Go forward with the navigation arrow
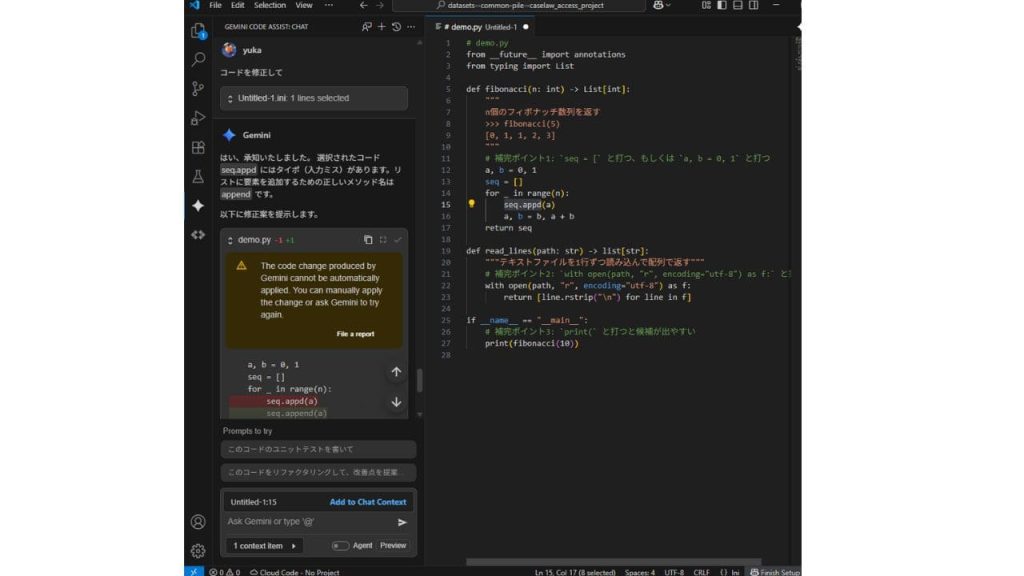 [379, 5]
